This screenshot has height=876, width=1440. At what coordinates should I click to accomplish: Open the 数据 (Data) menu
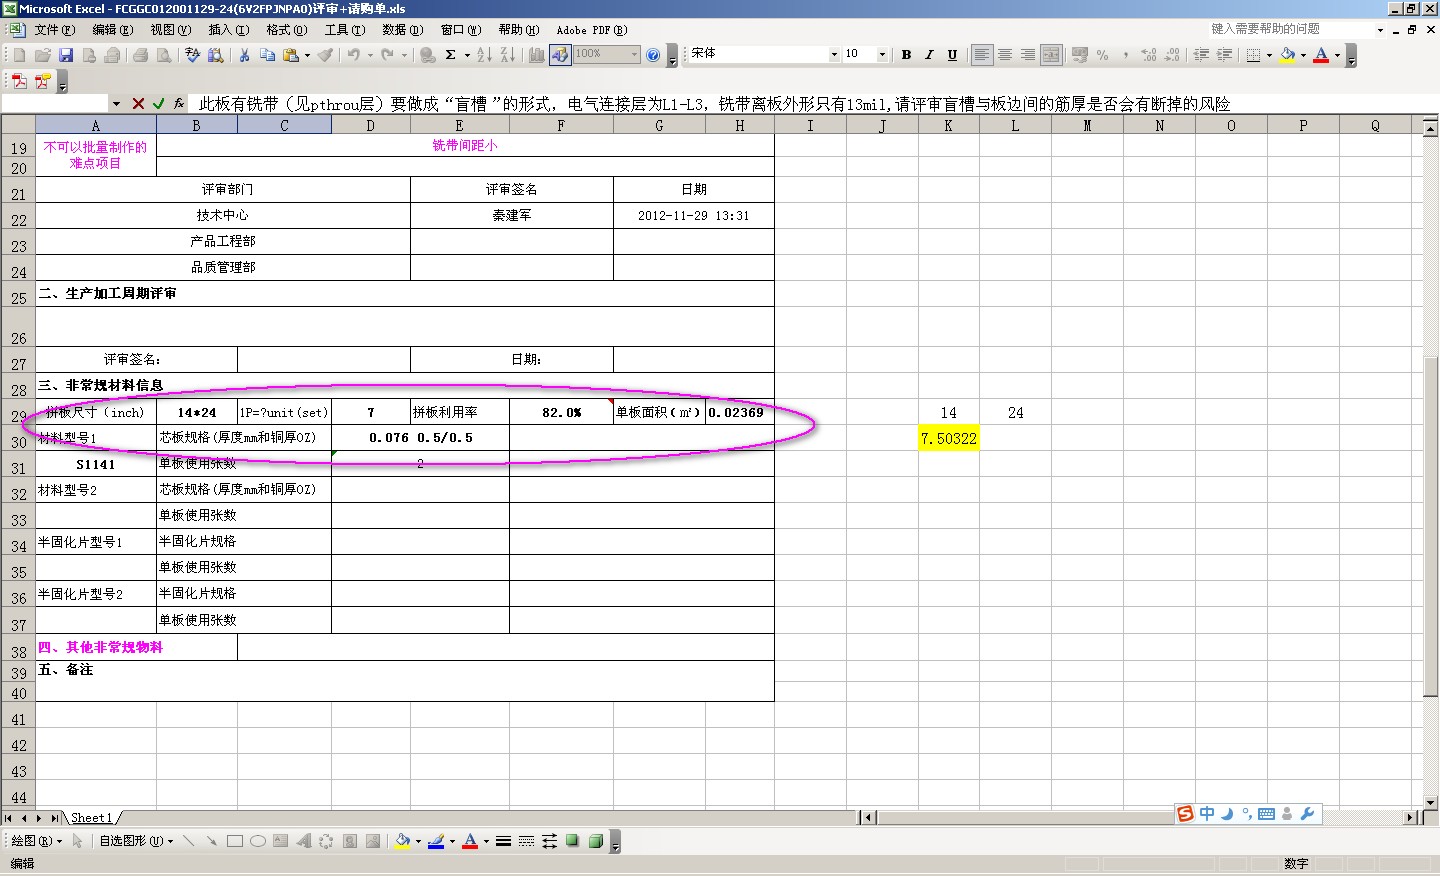(402, 30)
